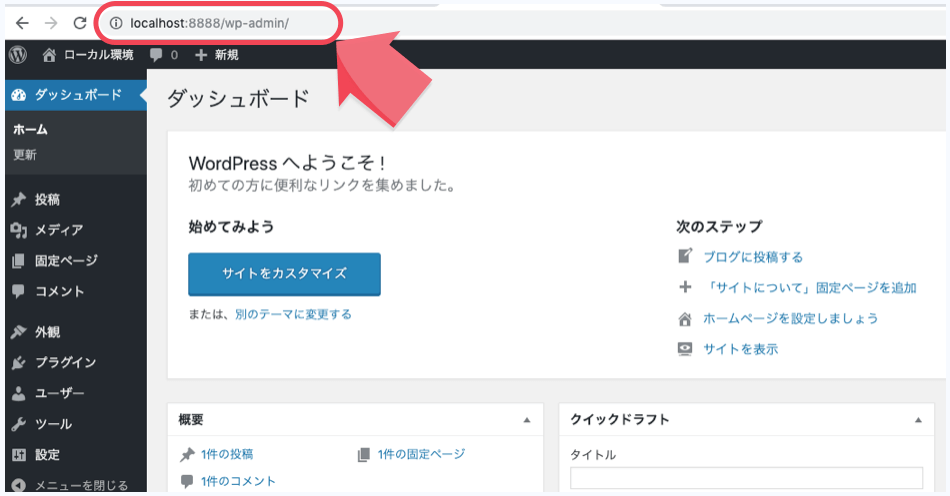Click the monitor icon beside サイトを表示
Viewport: 950px width, 496px height.
point(685,349)
